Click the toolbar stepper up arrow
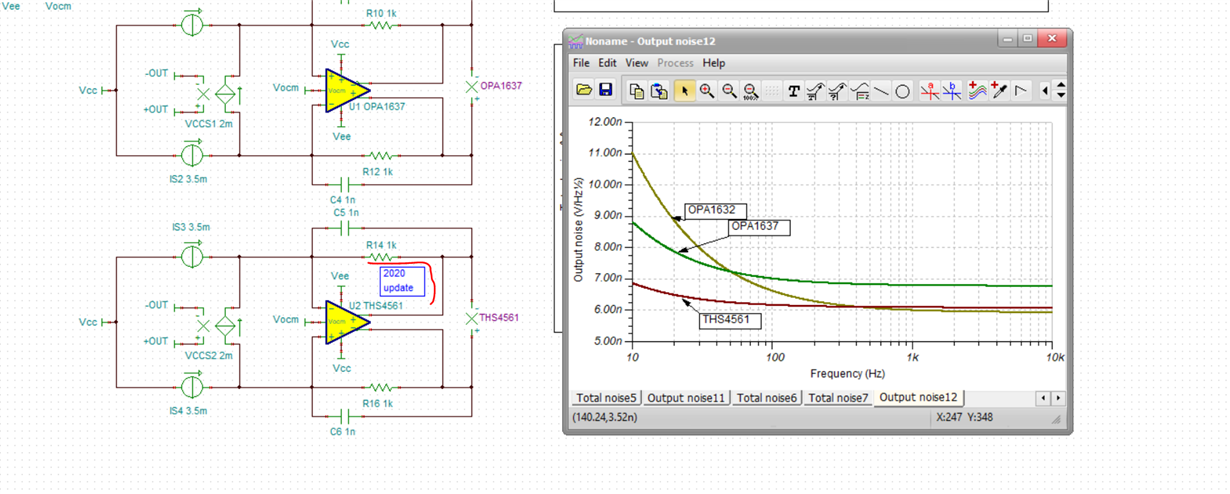The image size is (1230, 494). 1060,85
